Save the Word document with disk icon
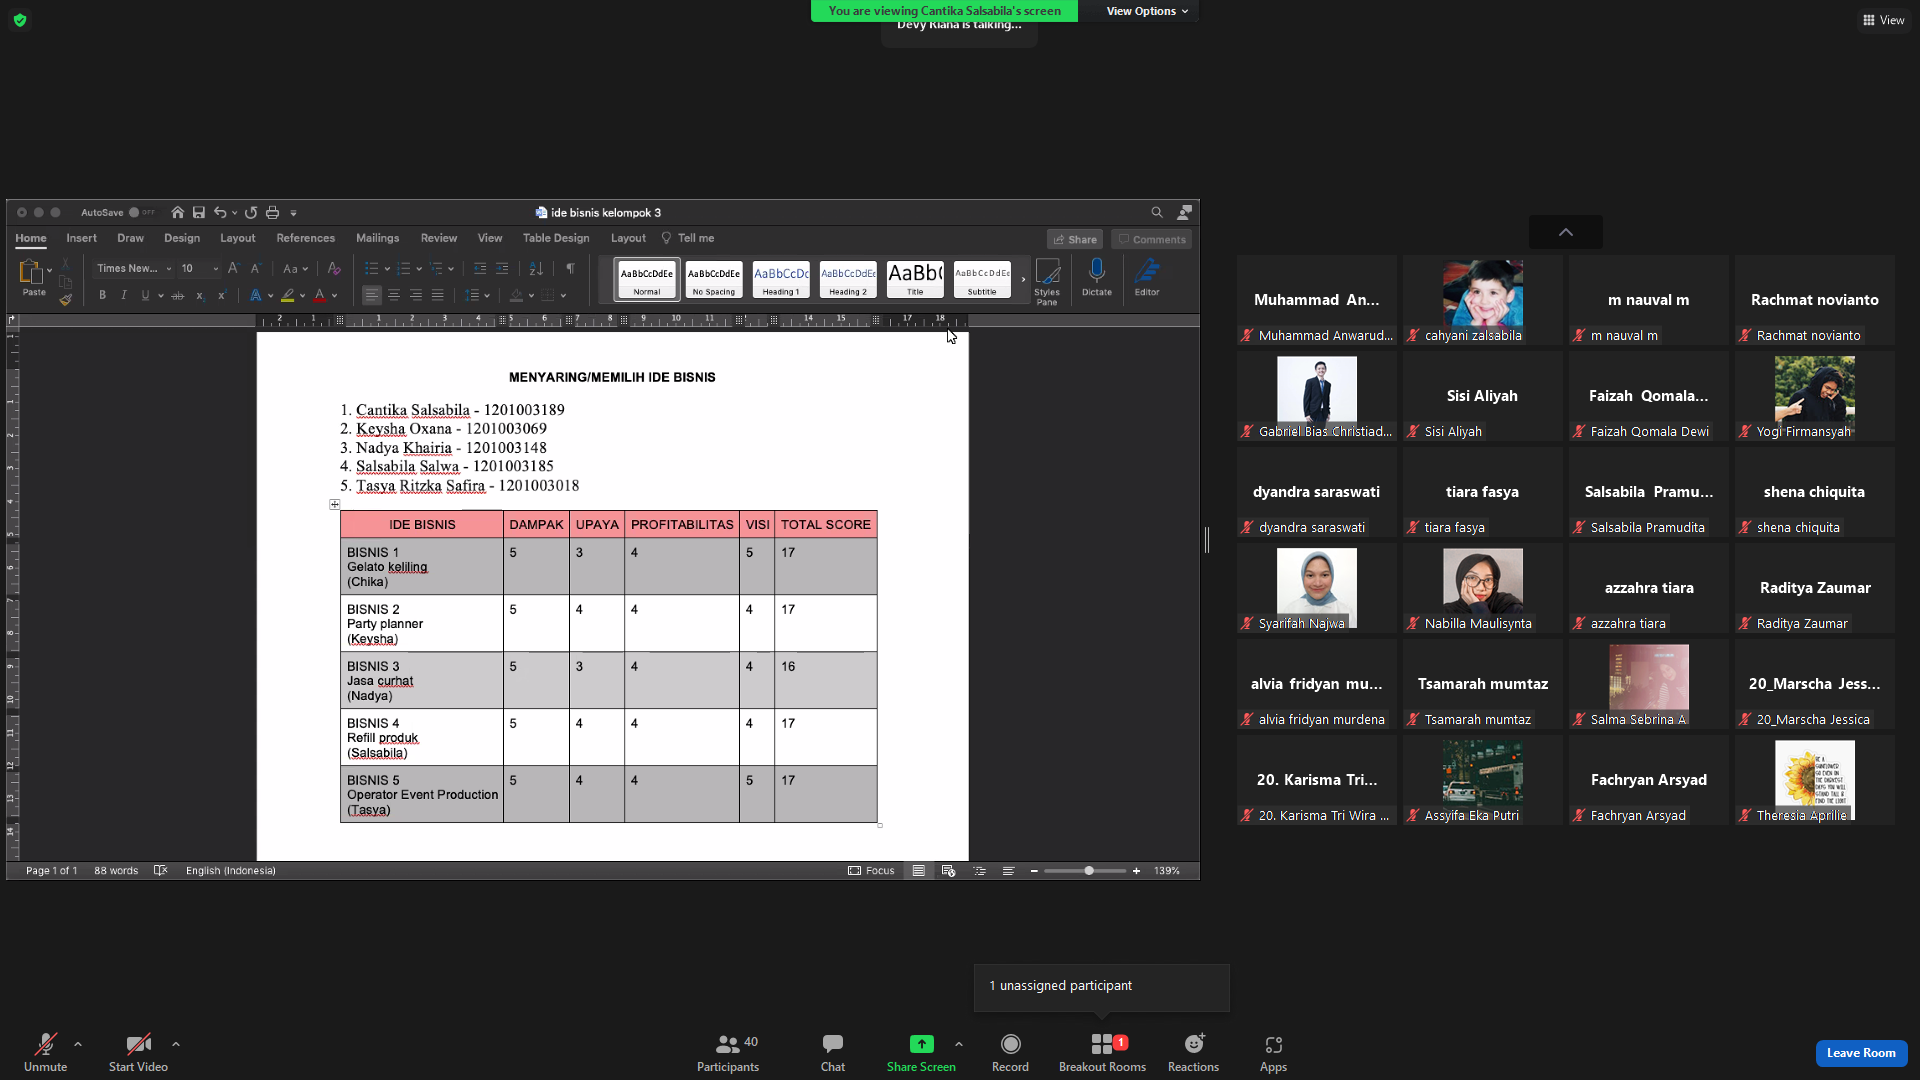Image resolution: width=1920 pixels, height=1080 pixels. click(x=199, y=212)
